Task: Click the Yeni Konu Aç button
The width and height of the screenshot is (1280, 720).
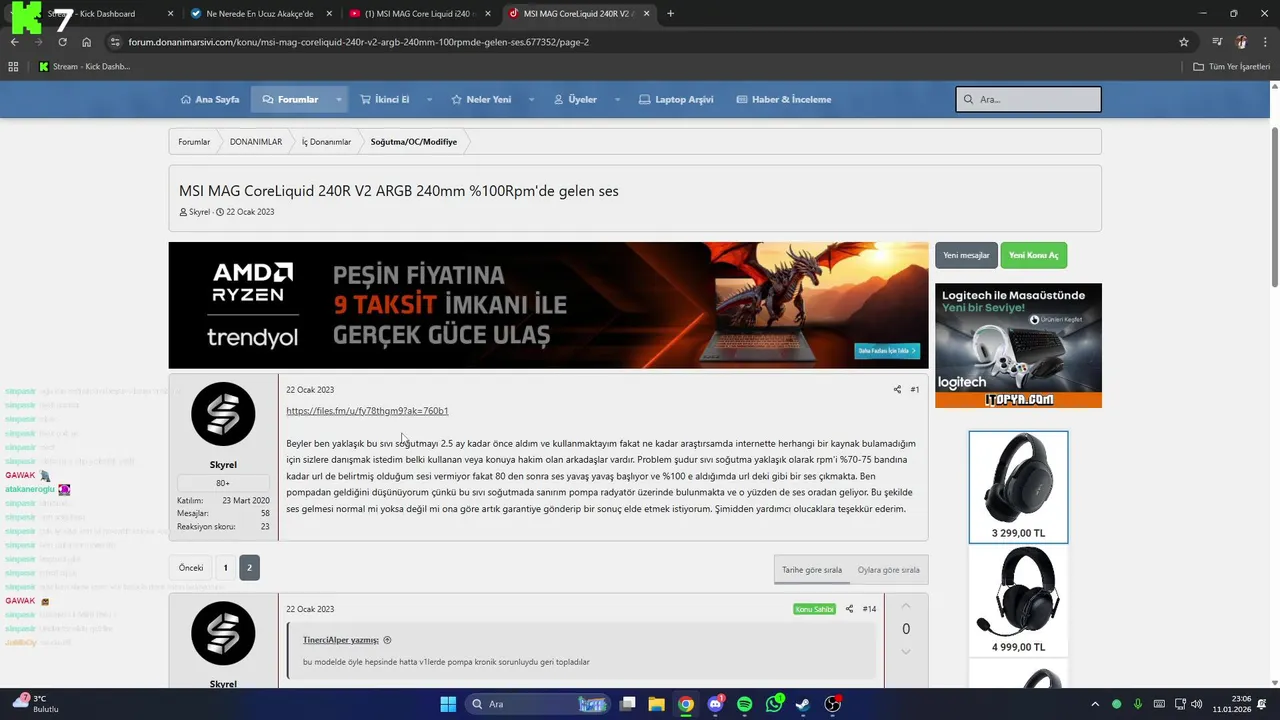Action: coord(1034,256)
